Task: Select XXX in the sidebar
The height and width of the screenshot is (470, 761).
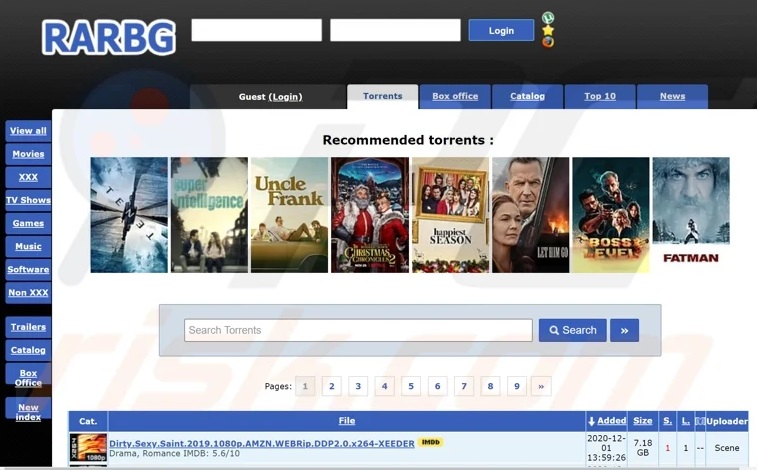Action: pyautogui.click(x=28, y=177)
